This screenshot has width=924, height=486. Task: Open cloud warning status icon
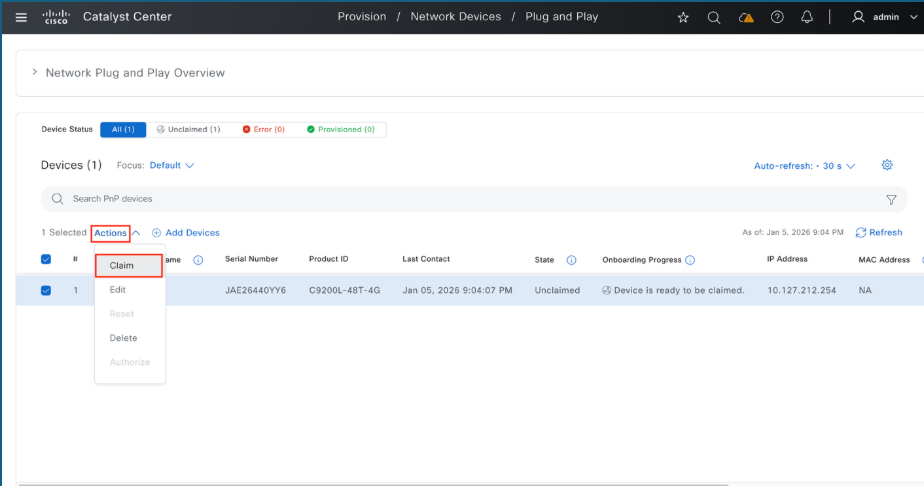click(746, 18)
